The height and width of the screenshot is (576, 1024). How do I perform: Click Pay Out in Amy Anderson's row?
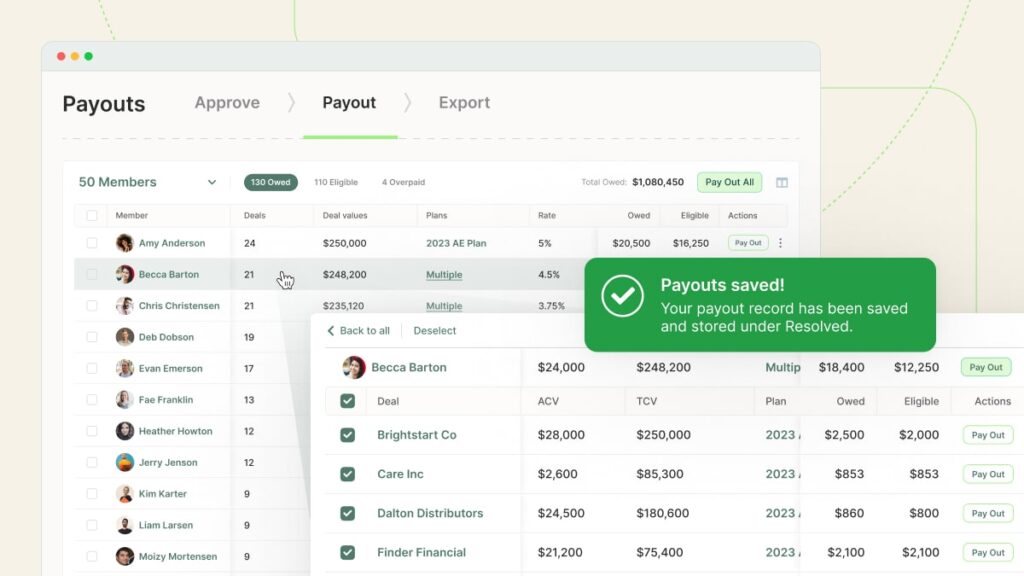pos(748,243)
